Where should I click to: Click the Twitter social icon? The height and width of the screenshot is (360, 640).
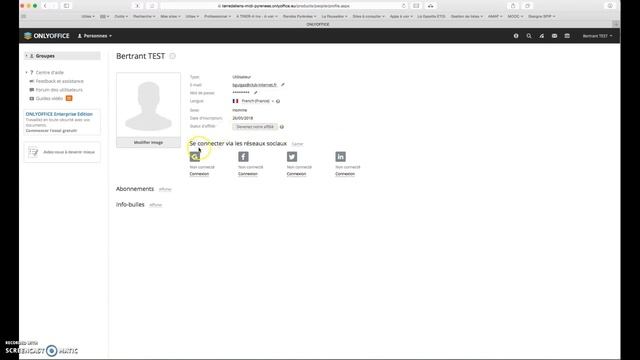point(292,157)
